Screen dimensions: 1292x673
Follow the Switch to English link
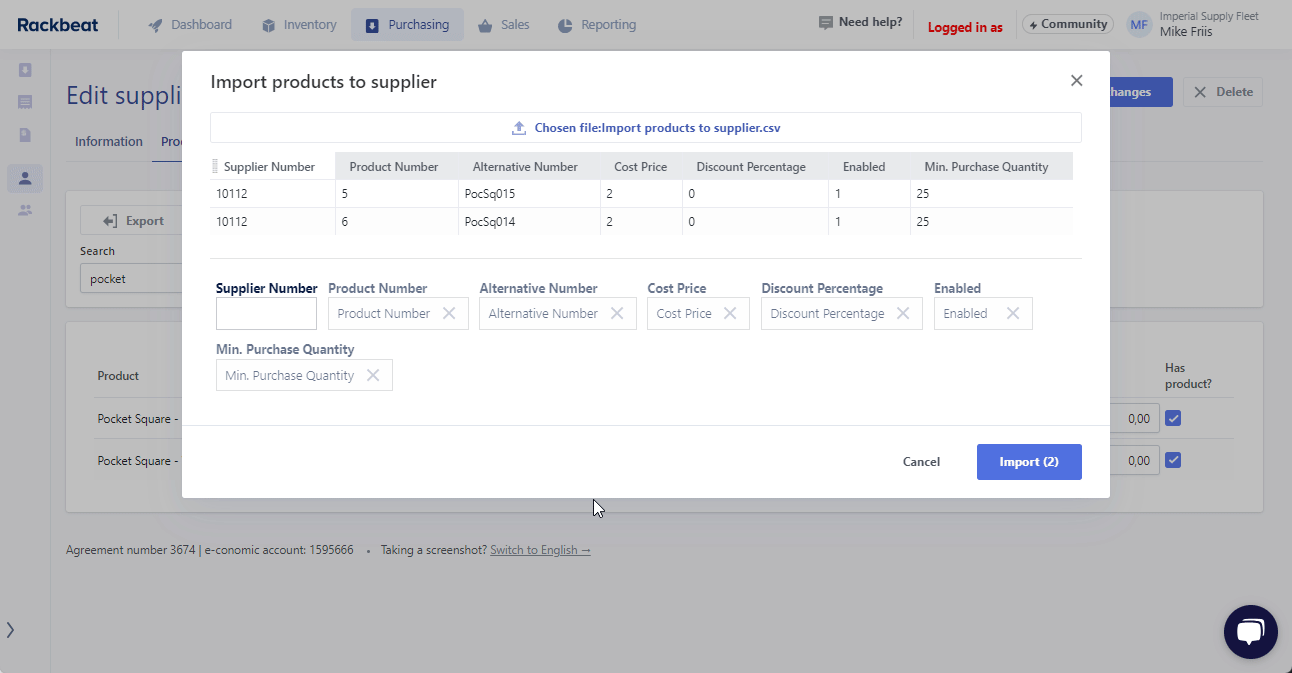(x=540, y=550)
